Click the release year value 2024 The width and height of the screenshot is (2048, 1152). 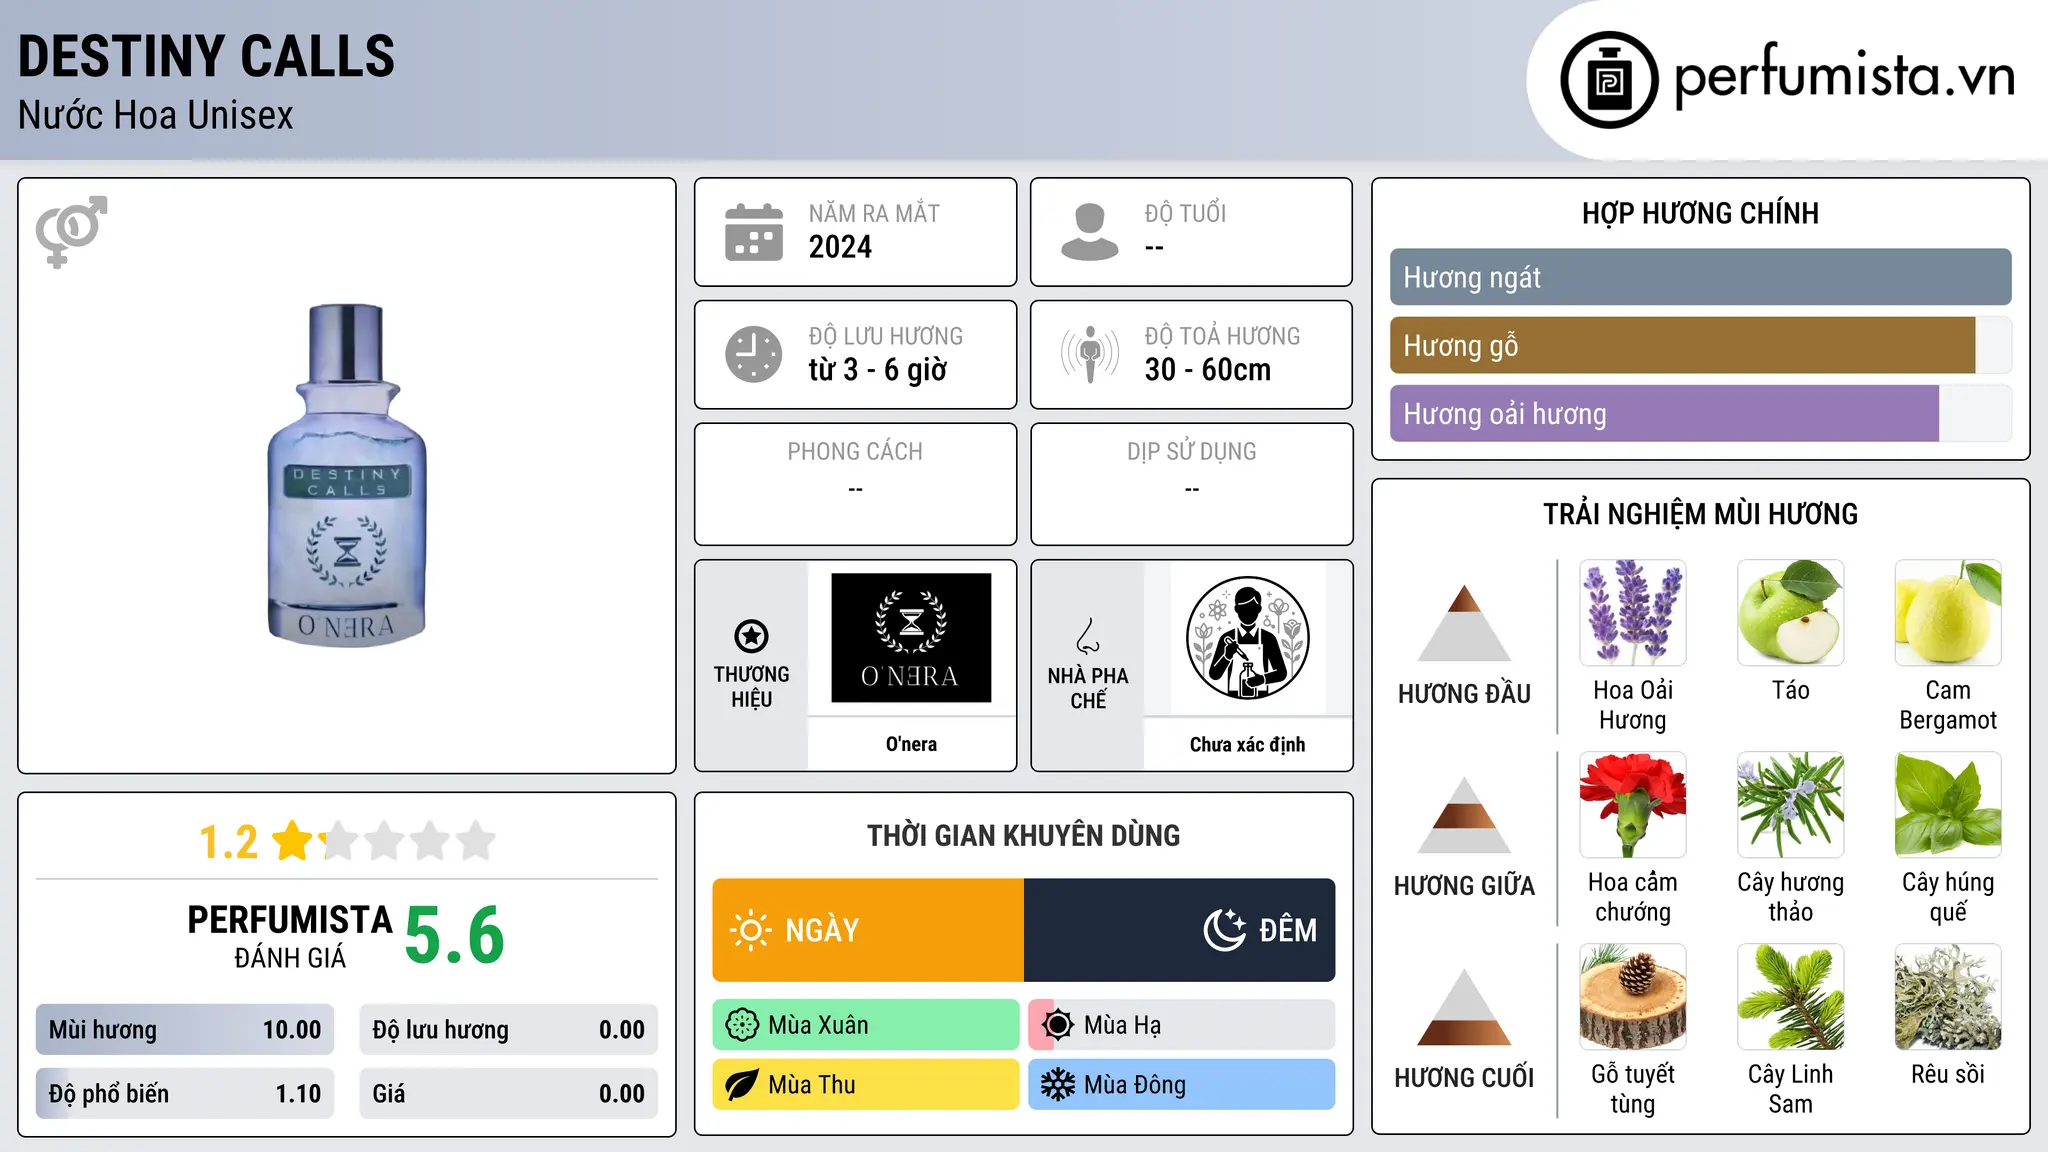click(x=840, y=247)
